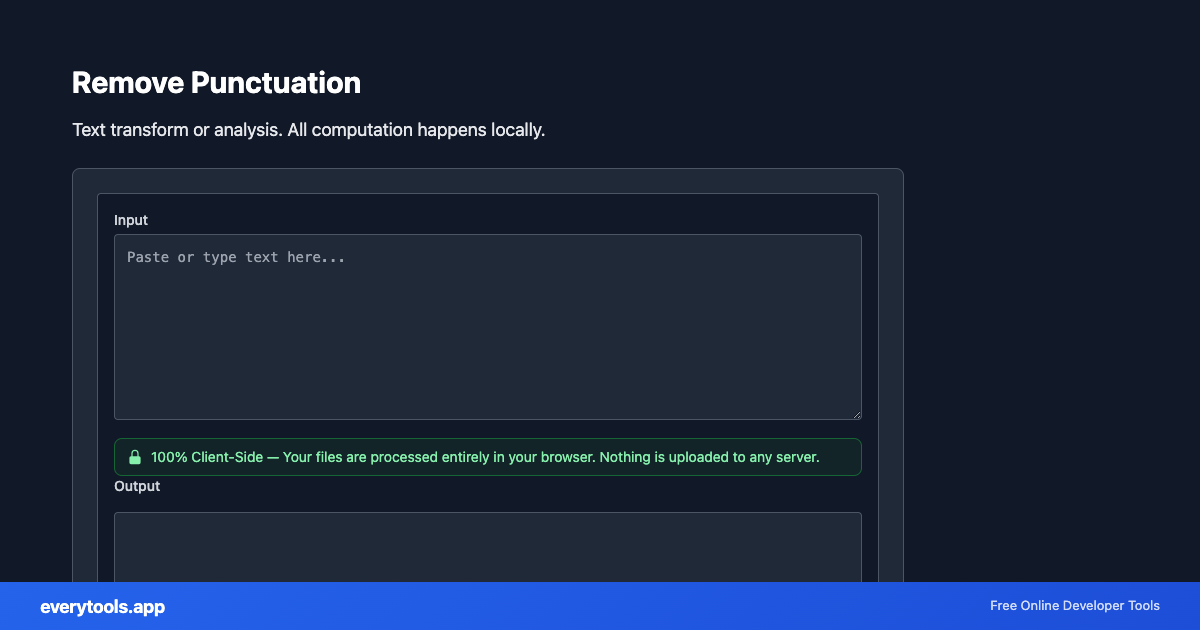The width and height of the screenshot is (1200, 630).
Task: Click the main tool card panel
Action: [487, 182]
